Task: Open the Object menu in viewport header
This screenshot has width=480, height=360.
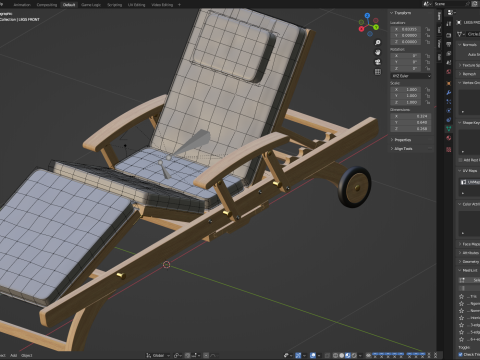Action: point(27,355)
